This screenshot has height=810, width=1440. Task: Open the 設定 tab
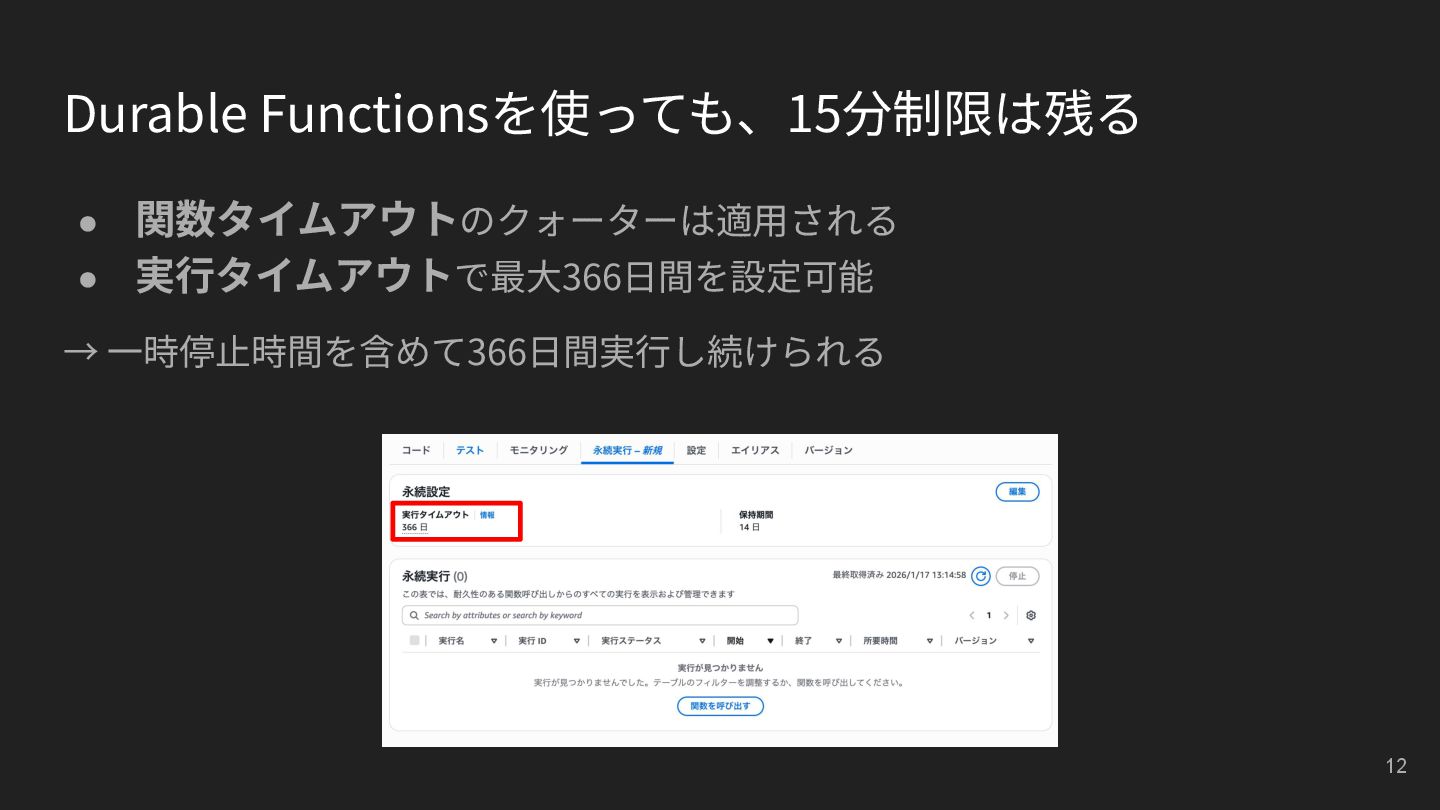point(696,450)
